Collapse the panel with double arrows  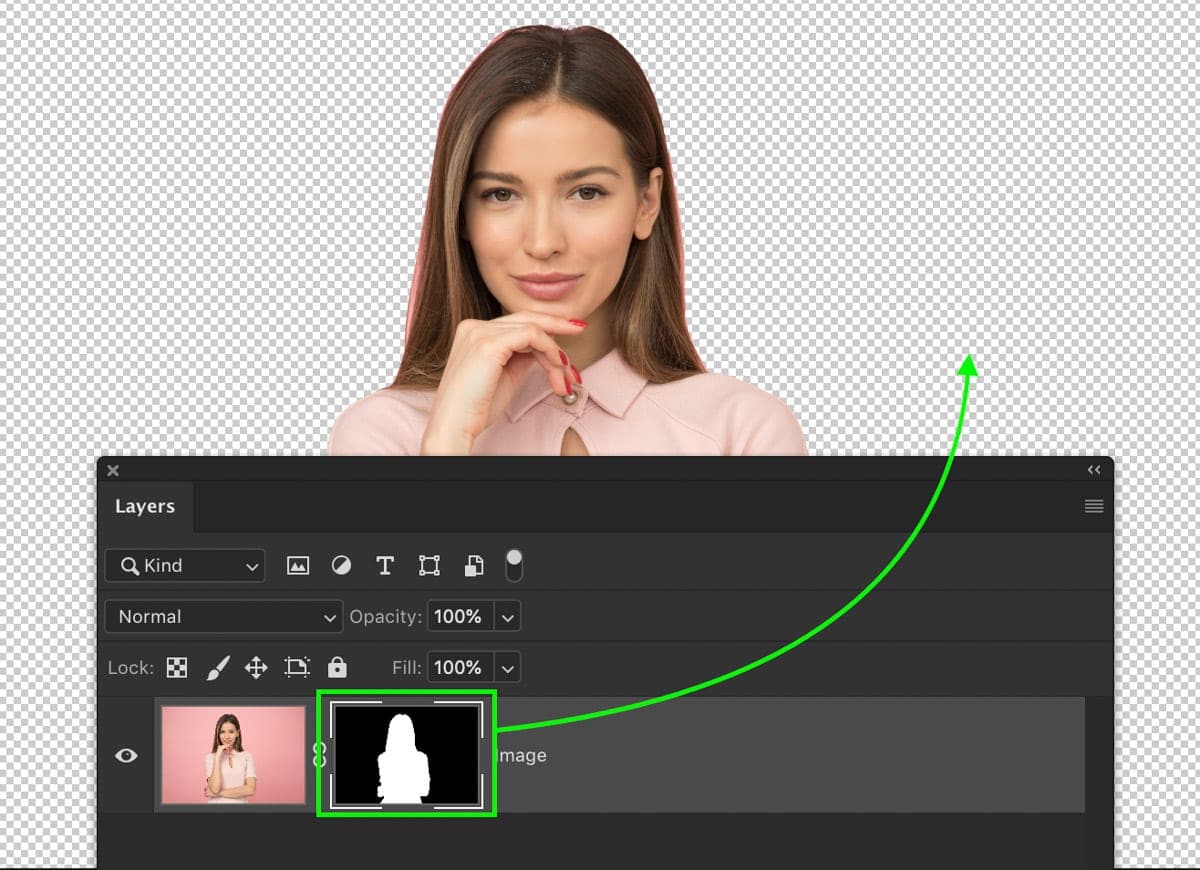click(1094, 470)
